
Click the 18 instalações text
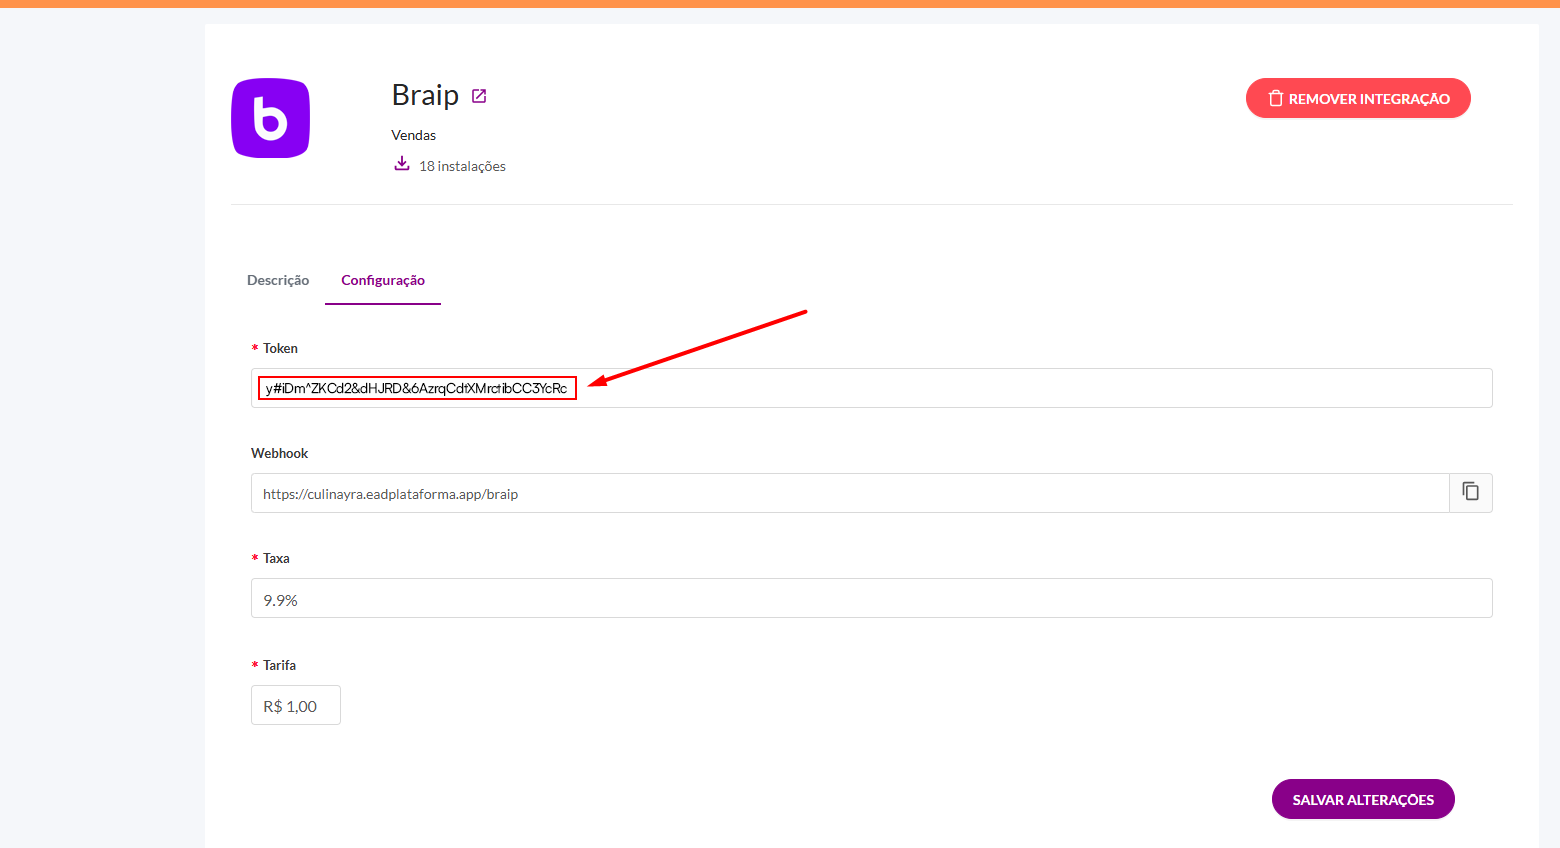[x=462, y=166]
